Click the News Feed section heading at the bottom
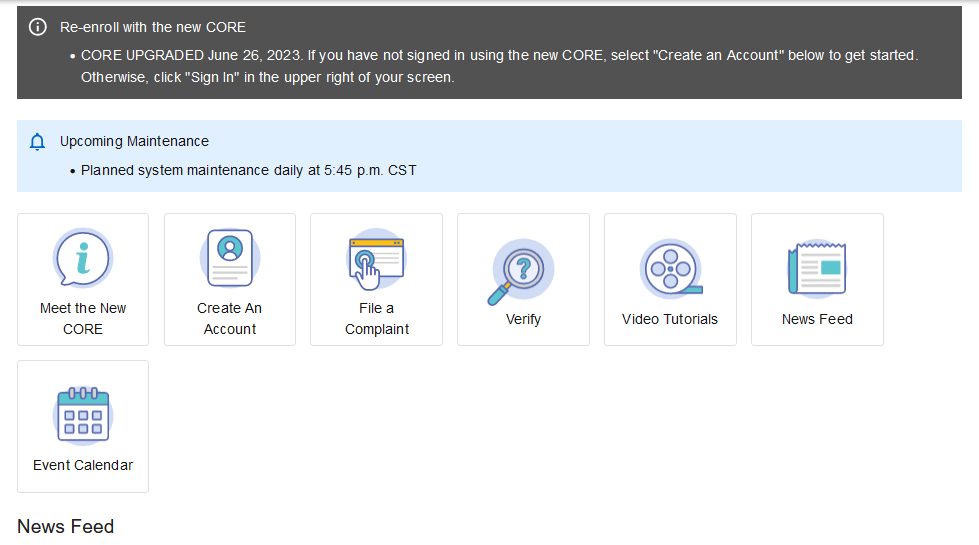The image size is (979, 545). [x=66, y=526]
